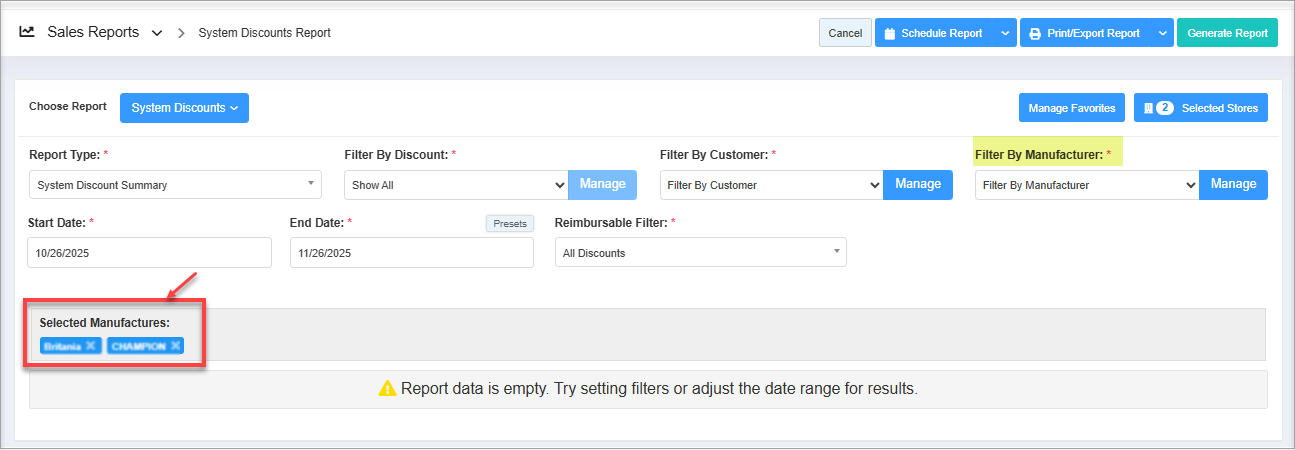Open the Filter By Customer dropdown
Viewport: 1295px width, 450px height.
pyautogui.click(x=771, y=185)
